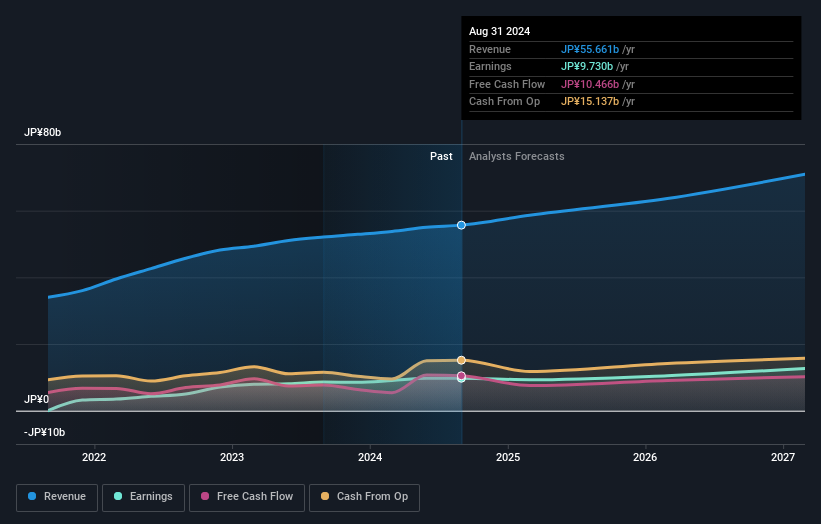This screenshot has height=524, width=821.
Task: Click the JP¥9.730b earnings value
Action: pos(587,66)
